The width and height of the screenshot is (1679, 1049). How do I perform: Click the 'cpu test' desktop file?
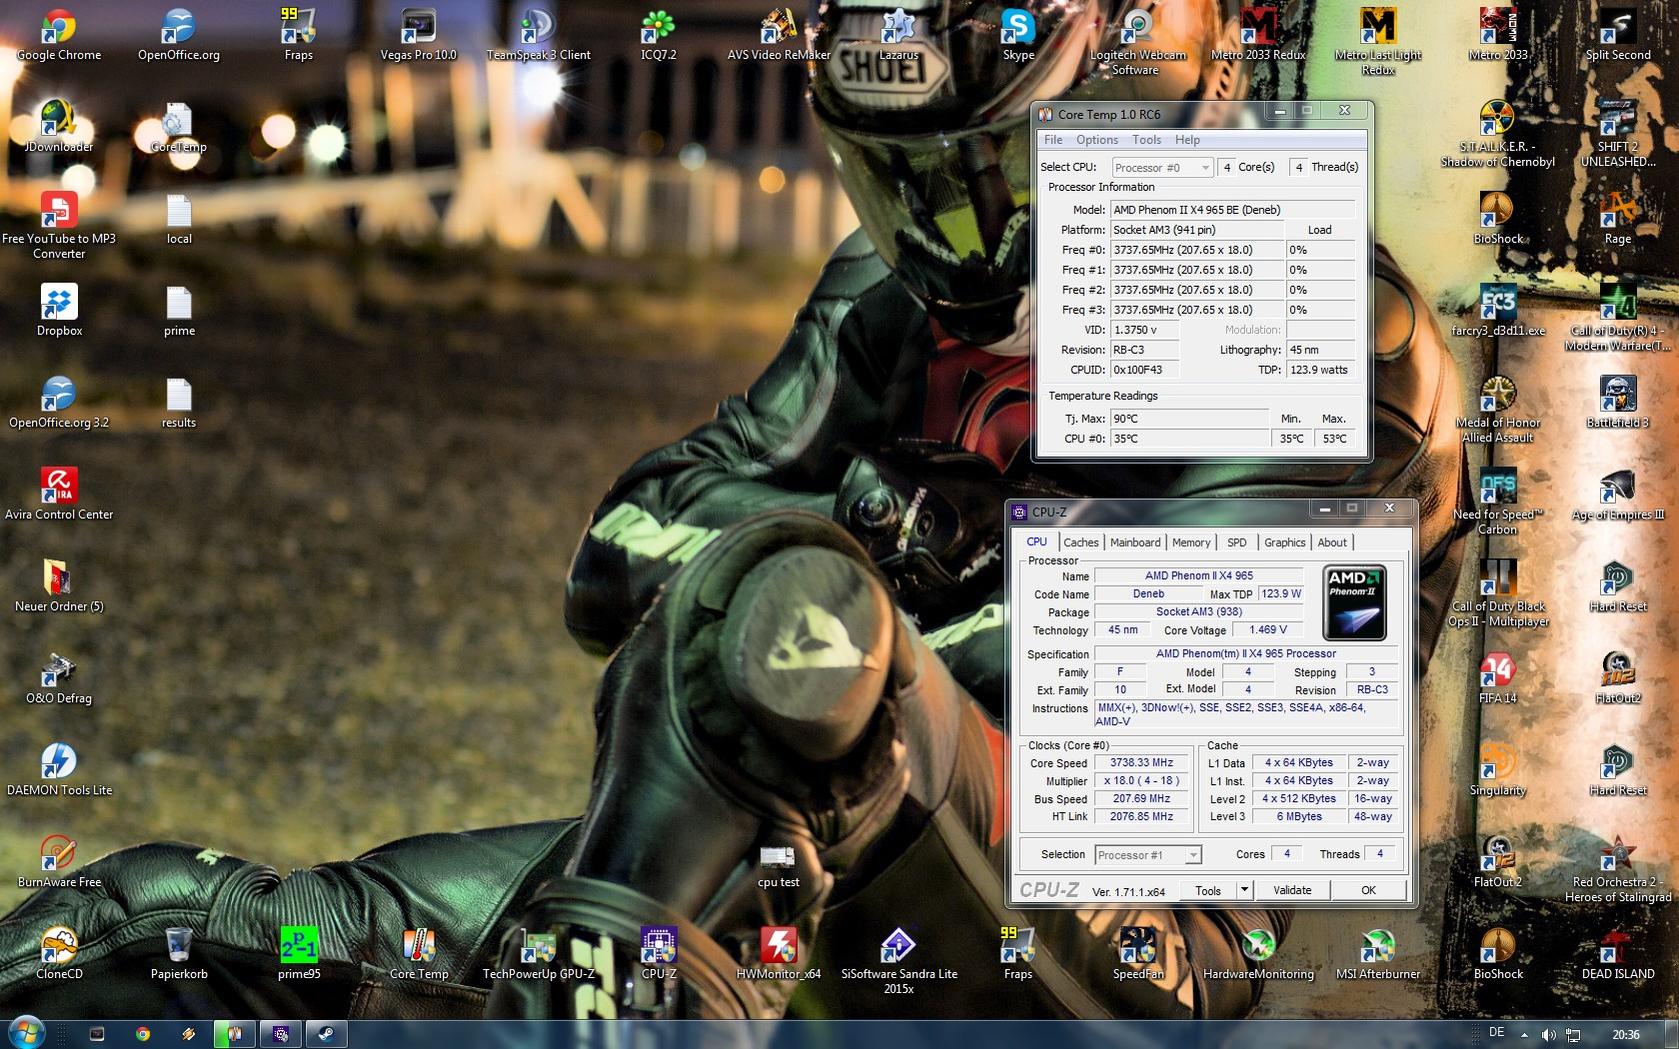778,866
